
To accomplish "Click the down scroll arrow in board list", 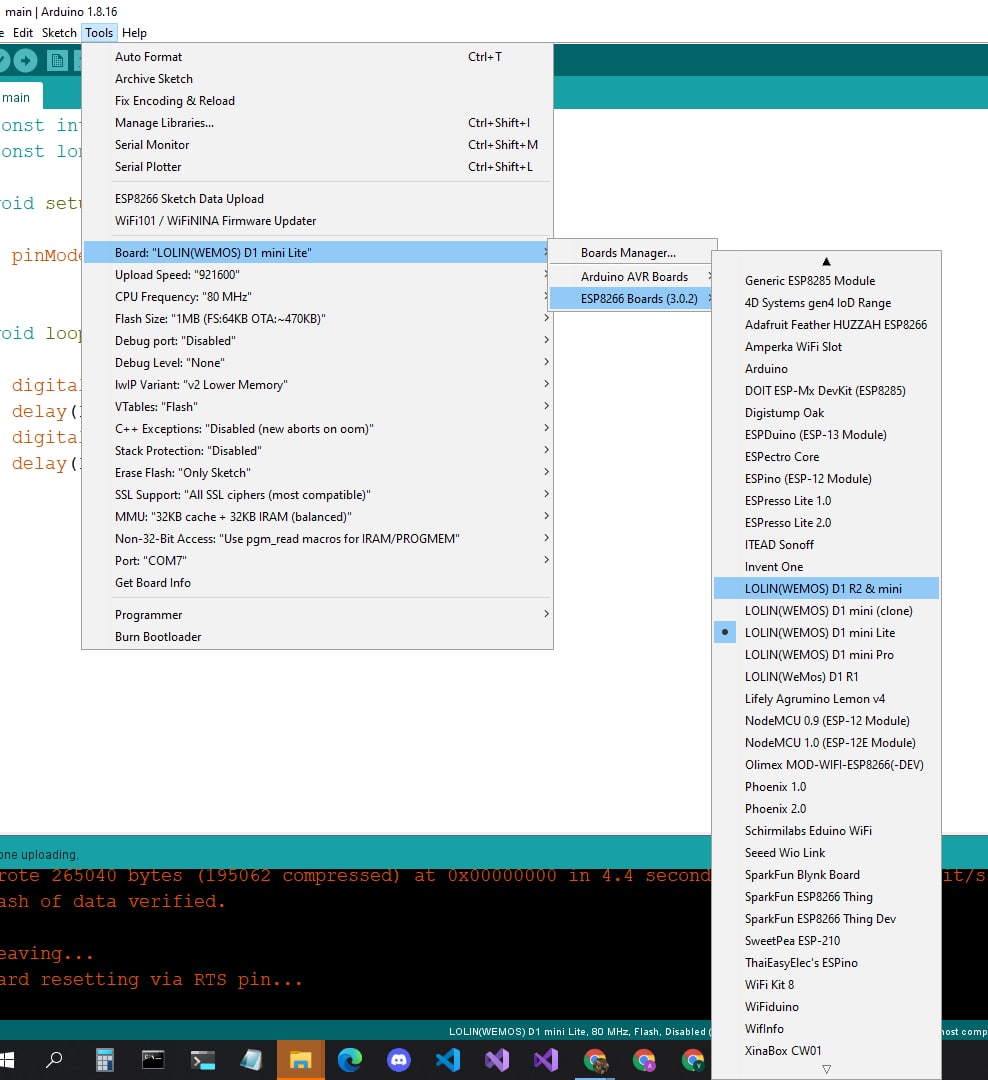I will click(826, 1069).
